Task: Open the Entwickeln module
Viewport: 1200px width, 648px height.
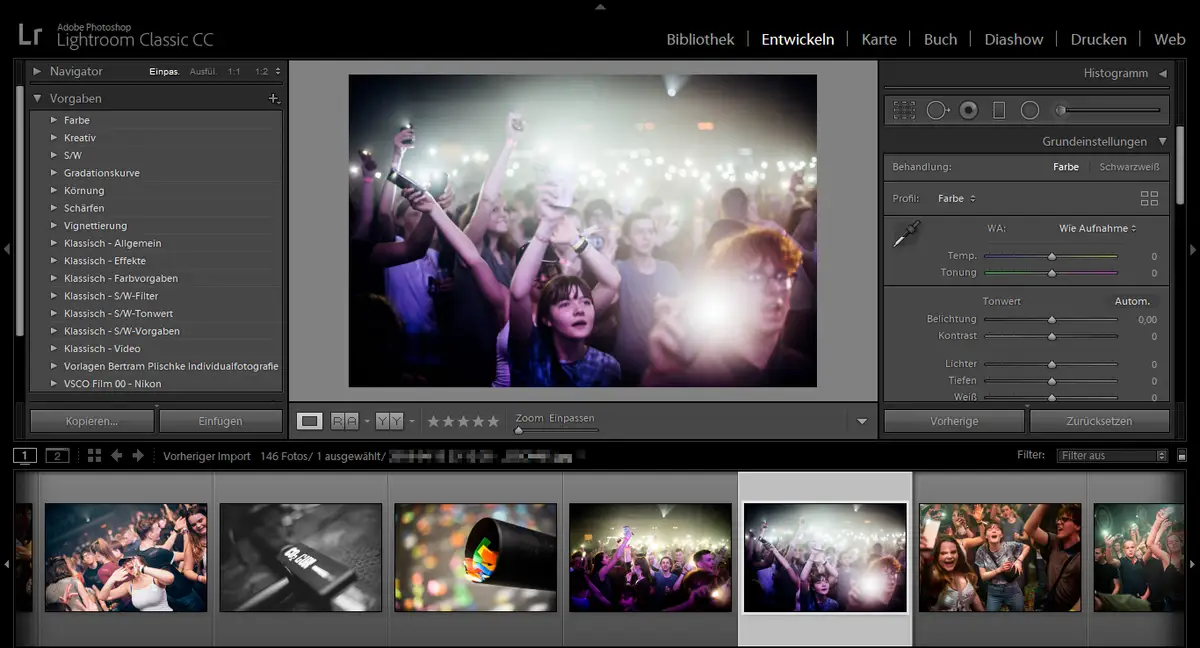Action: click(797, 39)
